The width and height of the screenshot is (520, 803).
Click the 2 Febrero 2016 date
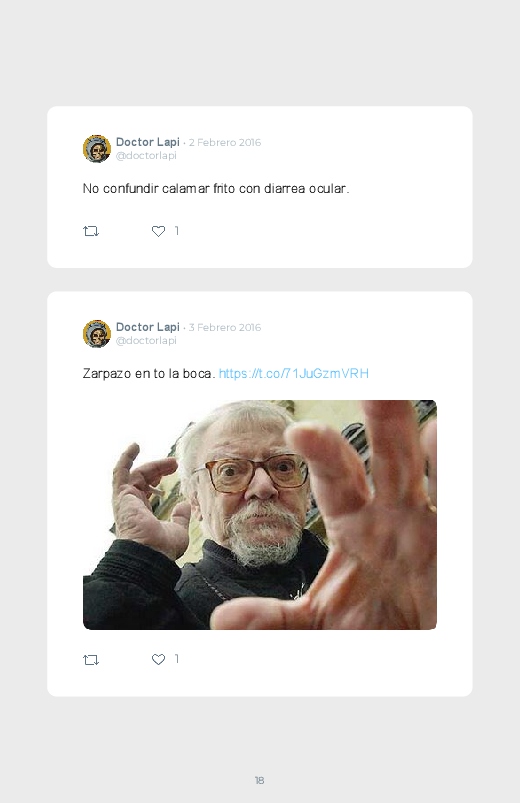225,142
